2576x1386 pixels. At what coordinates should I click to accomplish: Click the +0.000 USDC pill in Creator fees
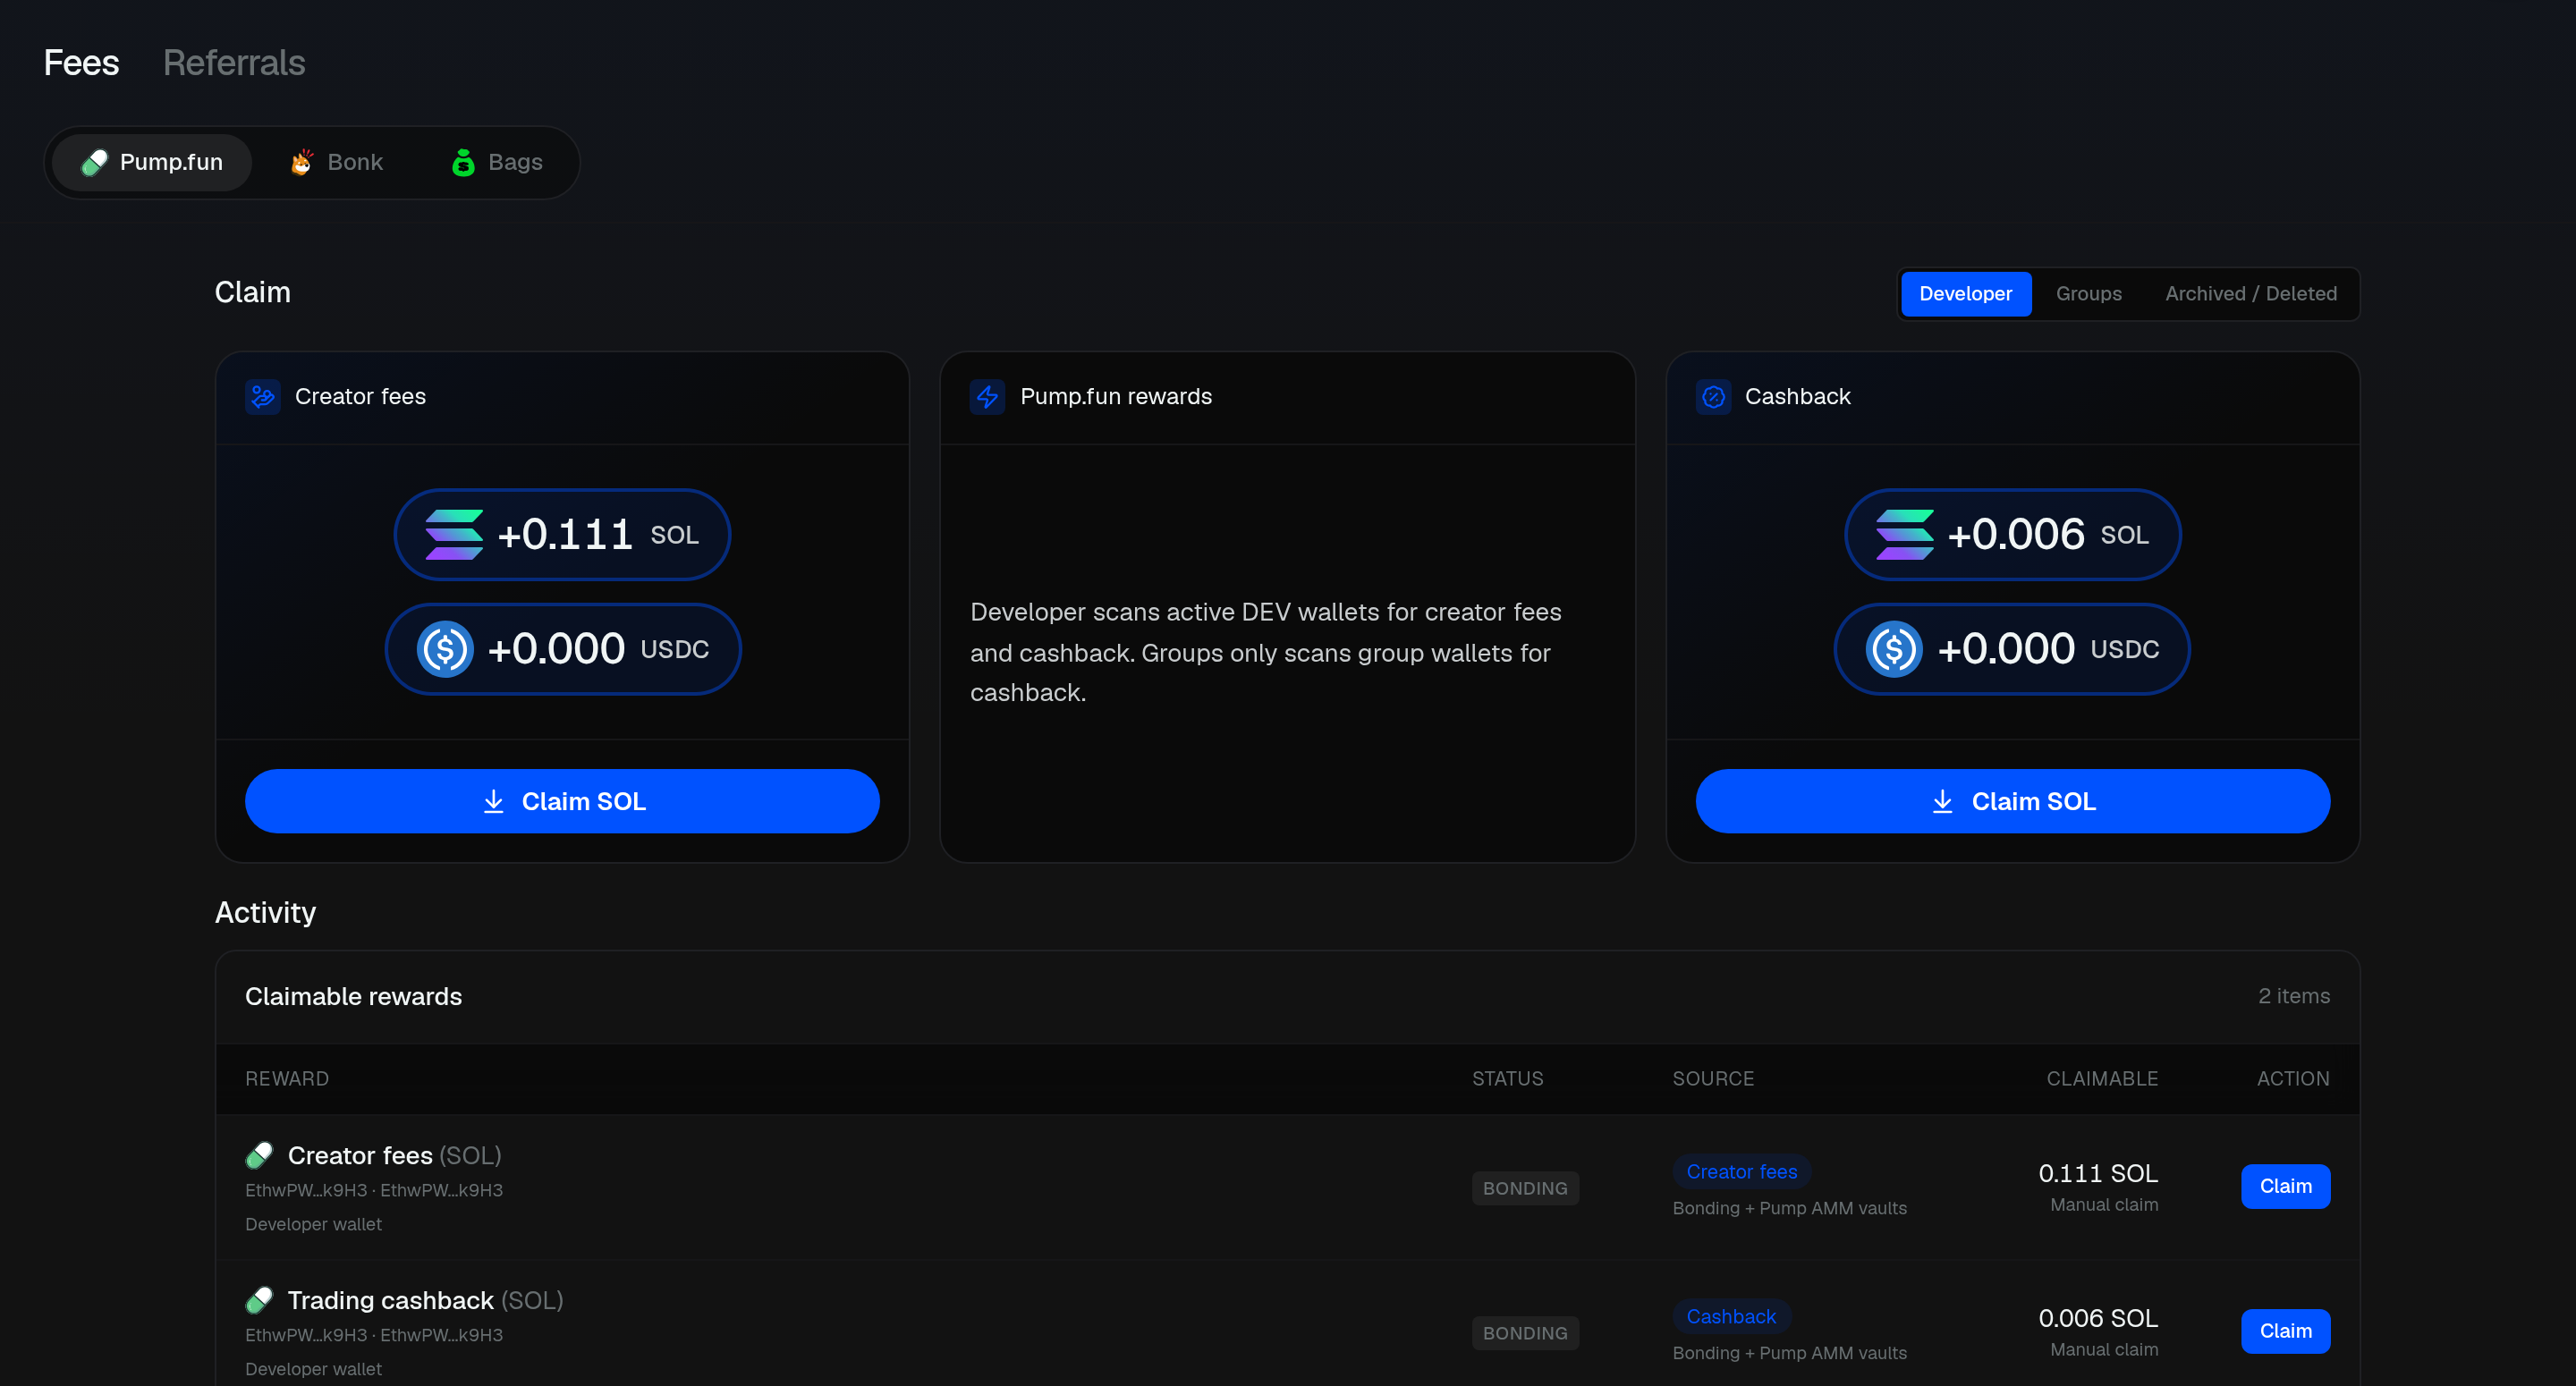point(562,649)
